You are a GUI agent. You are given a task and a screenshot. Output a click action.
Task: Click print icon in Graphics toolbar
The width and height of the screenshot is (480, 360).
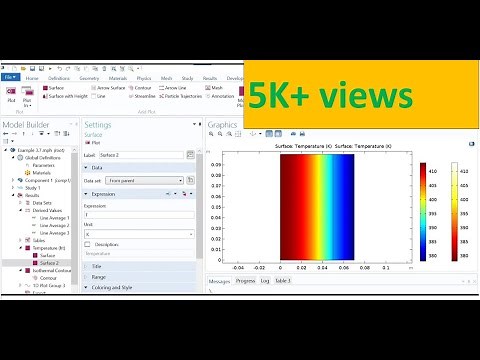[x=302, y=134]
